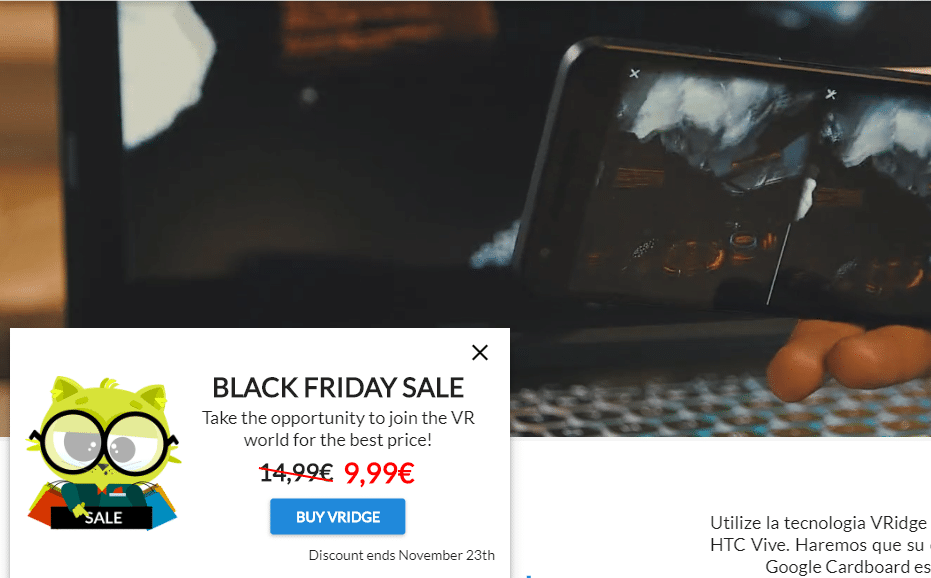Click the black SALE tag on mascot
Viewport: 931px width, 578px height.
point(102,518)
